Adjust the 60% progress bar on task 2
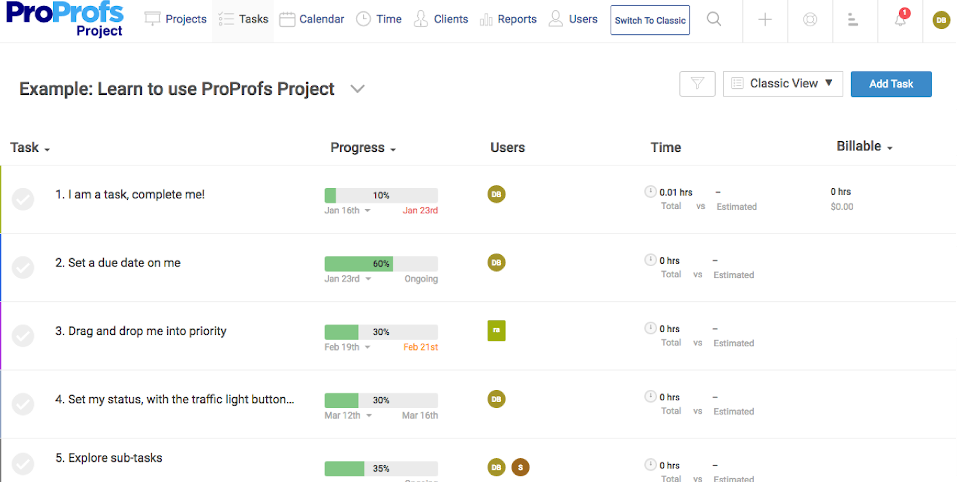The image size is (958, 482). pos(380,264)
